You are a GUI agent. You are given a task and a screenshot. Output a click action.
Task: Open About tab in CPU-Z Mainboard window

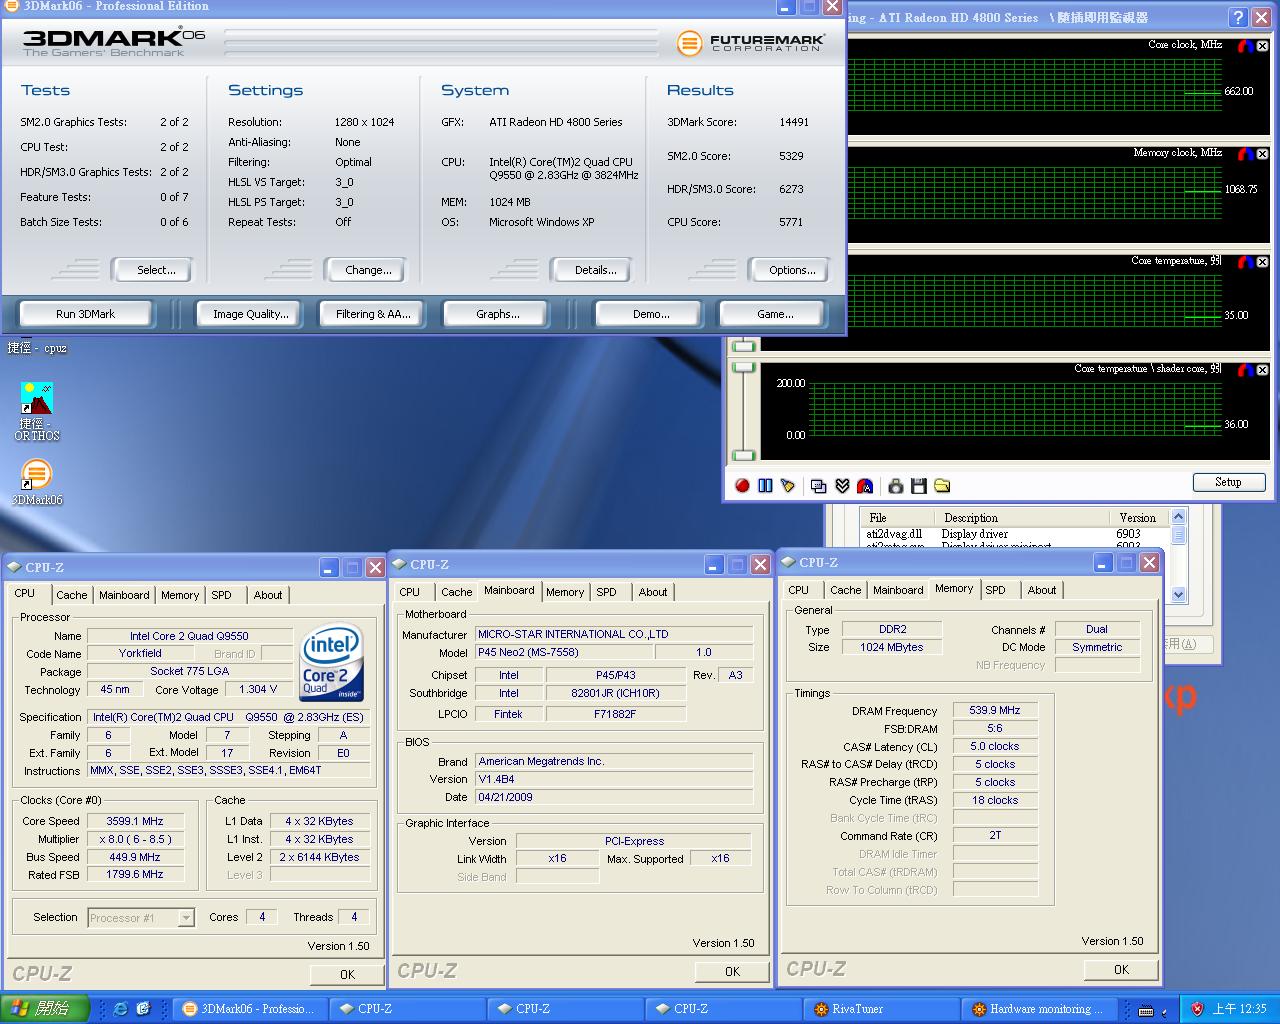pyautogui.click(x=652, y=592)
